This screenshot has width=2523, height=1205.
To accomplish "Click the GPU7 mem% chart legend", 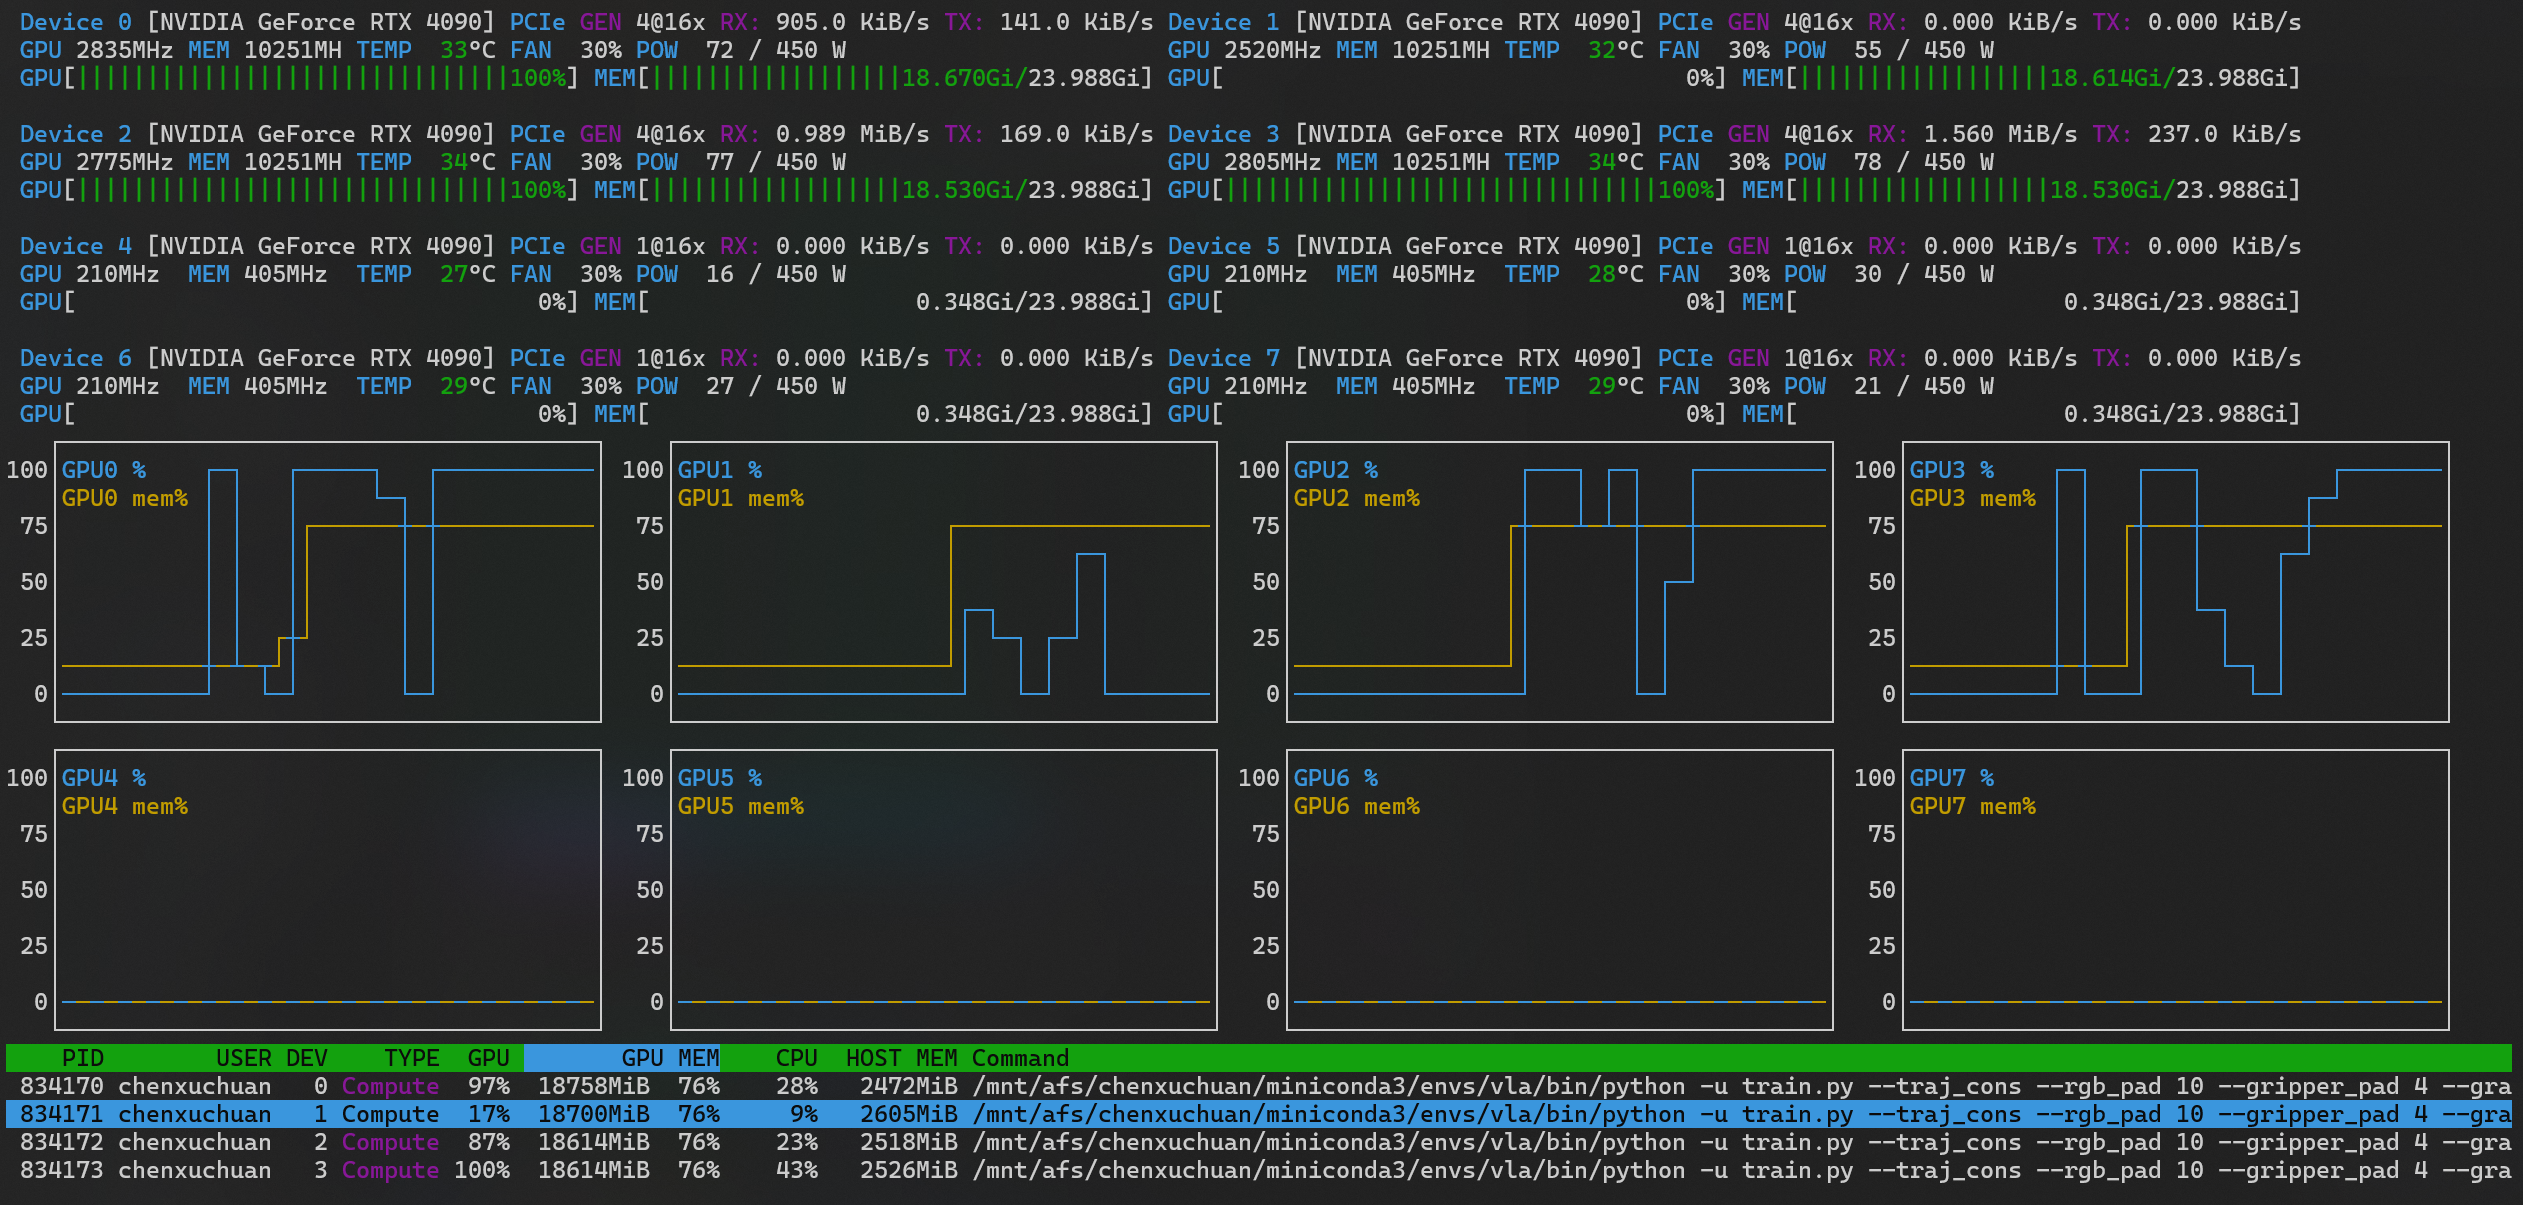I will (1972, 806).
